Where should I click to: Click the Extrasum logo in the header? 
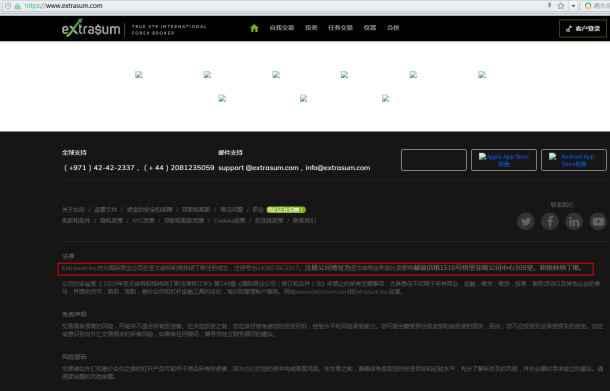click(x=91, y=28)
